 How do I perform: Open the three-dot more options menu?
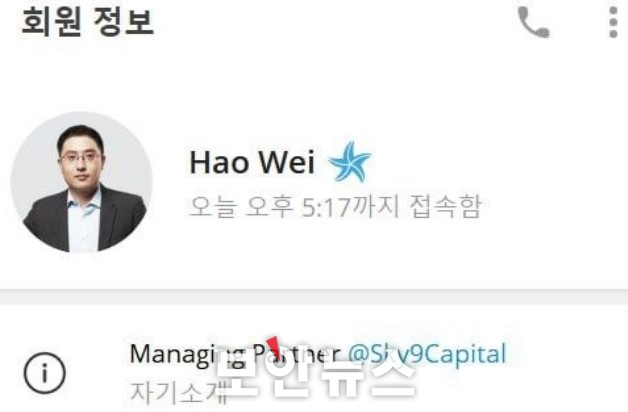pos(613,22)
